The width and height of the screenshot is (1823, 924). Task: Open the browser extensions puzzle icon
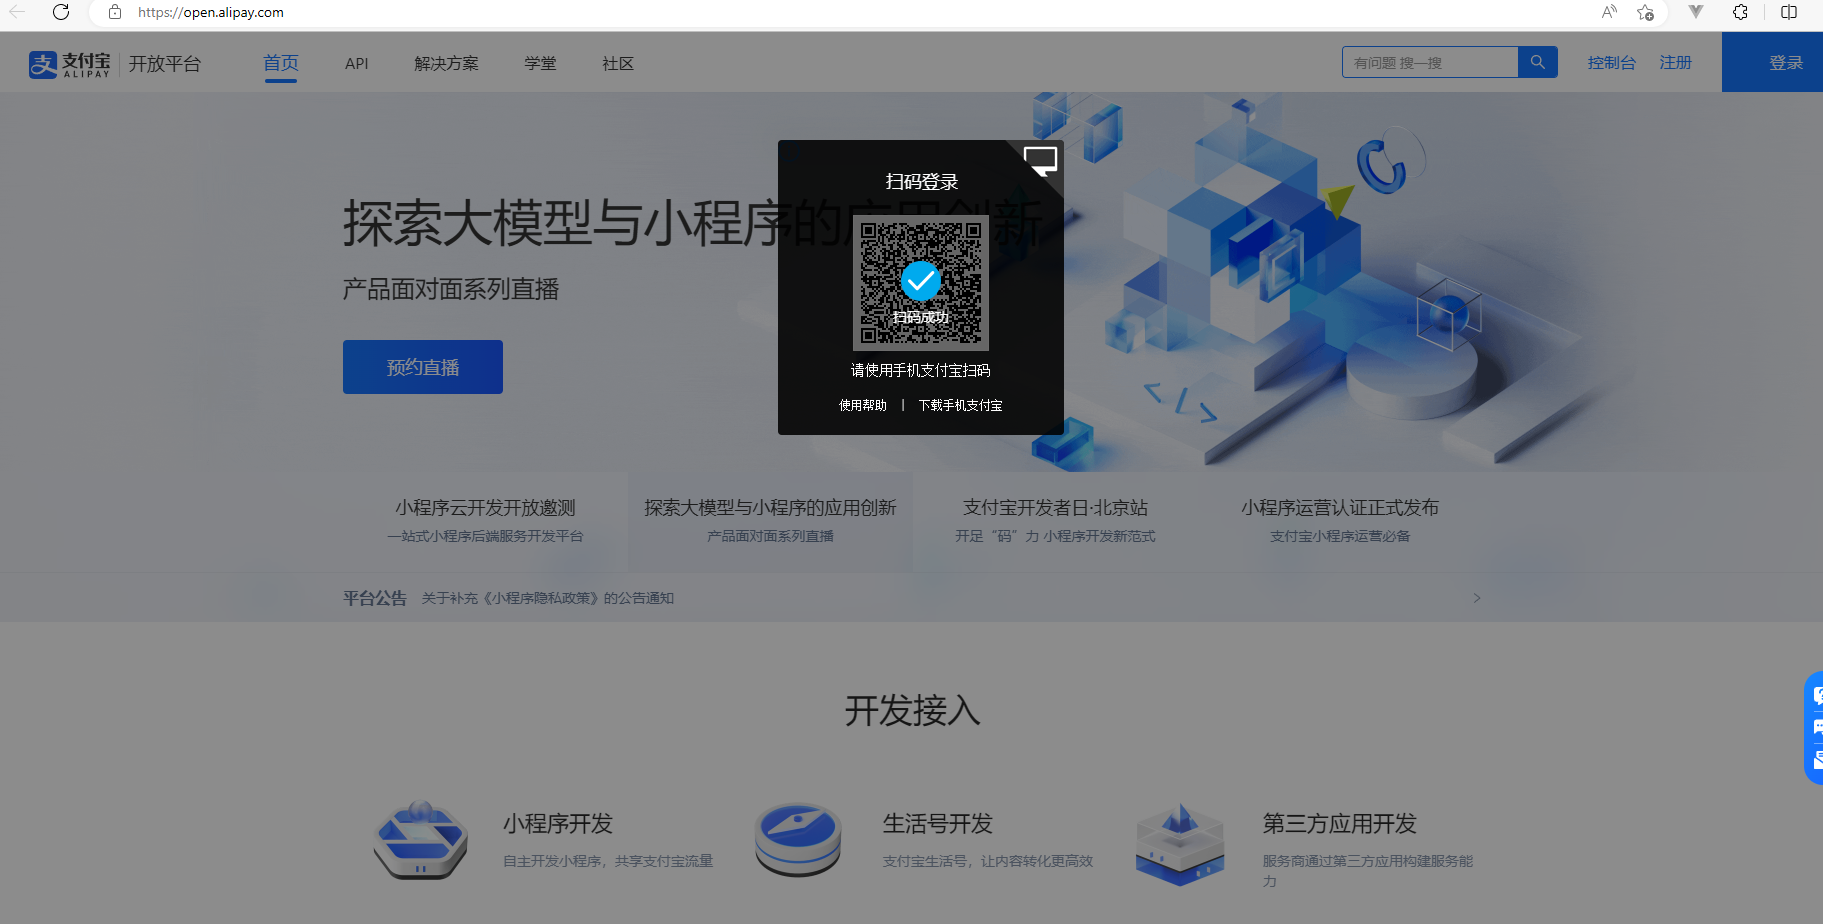(1740, 12)
